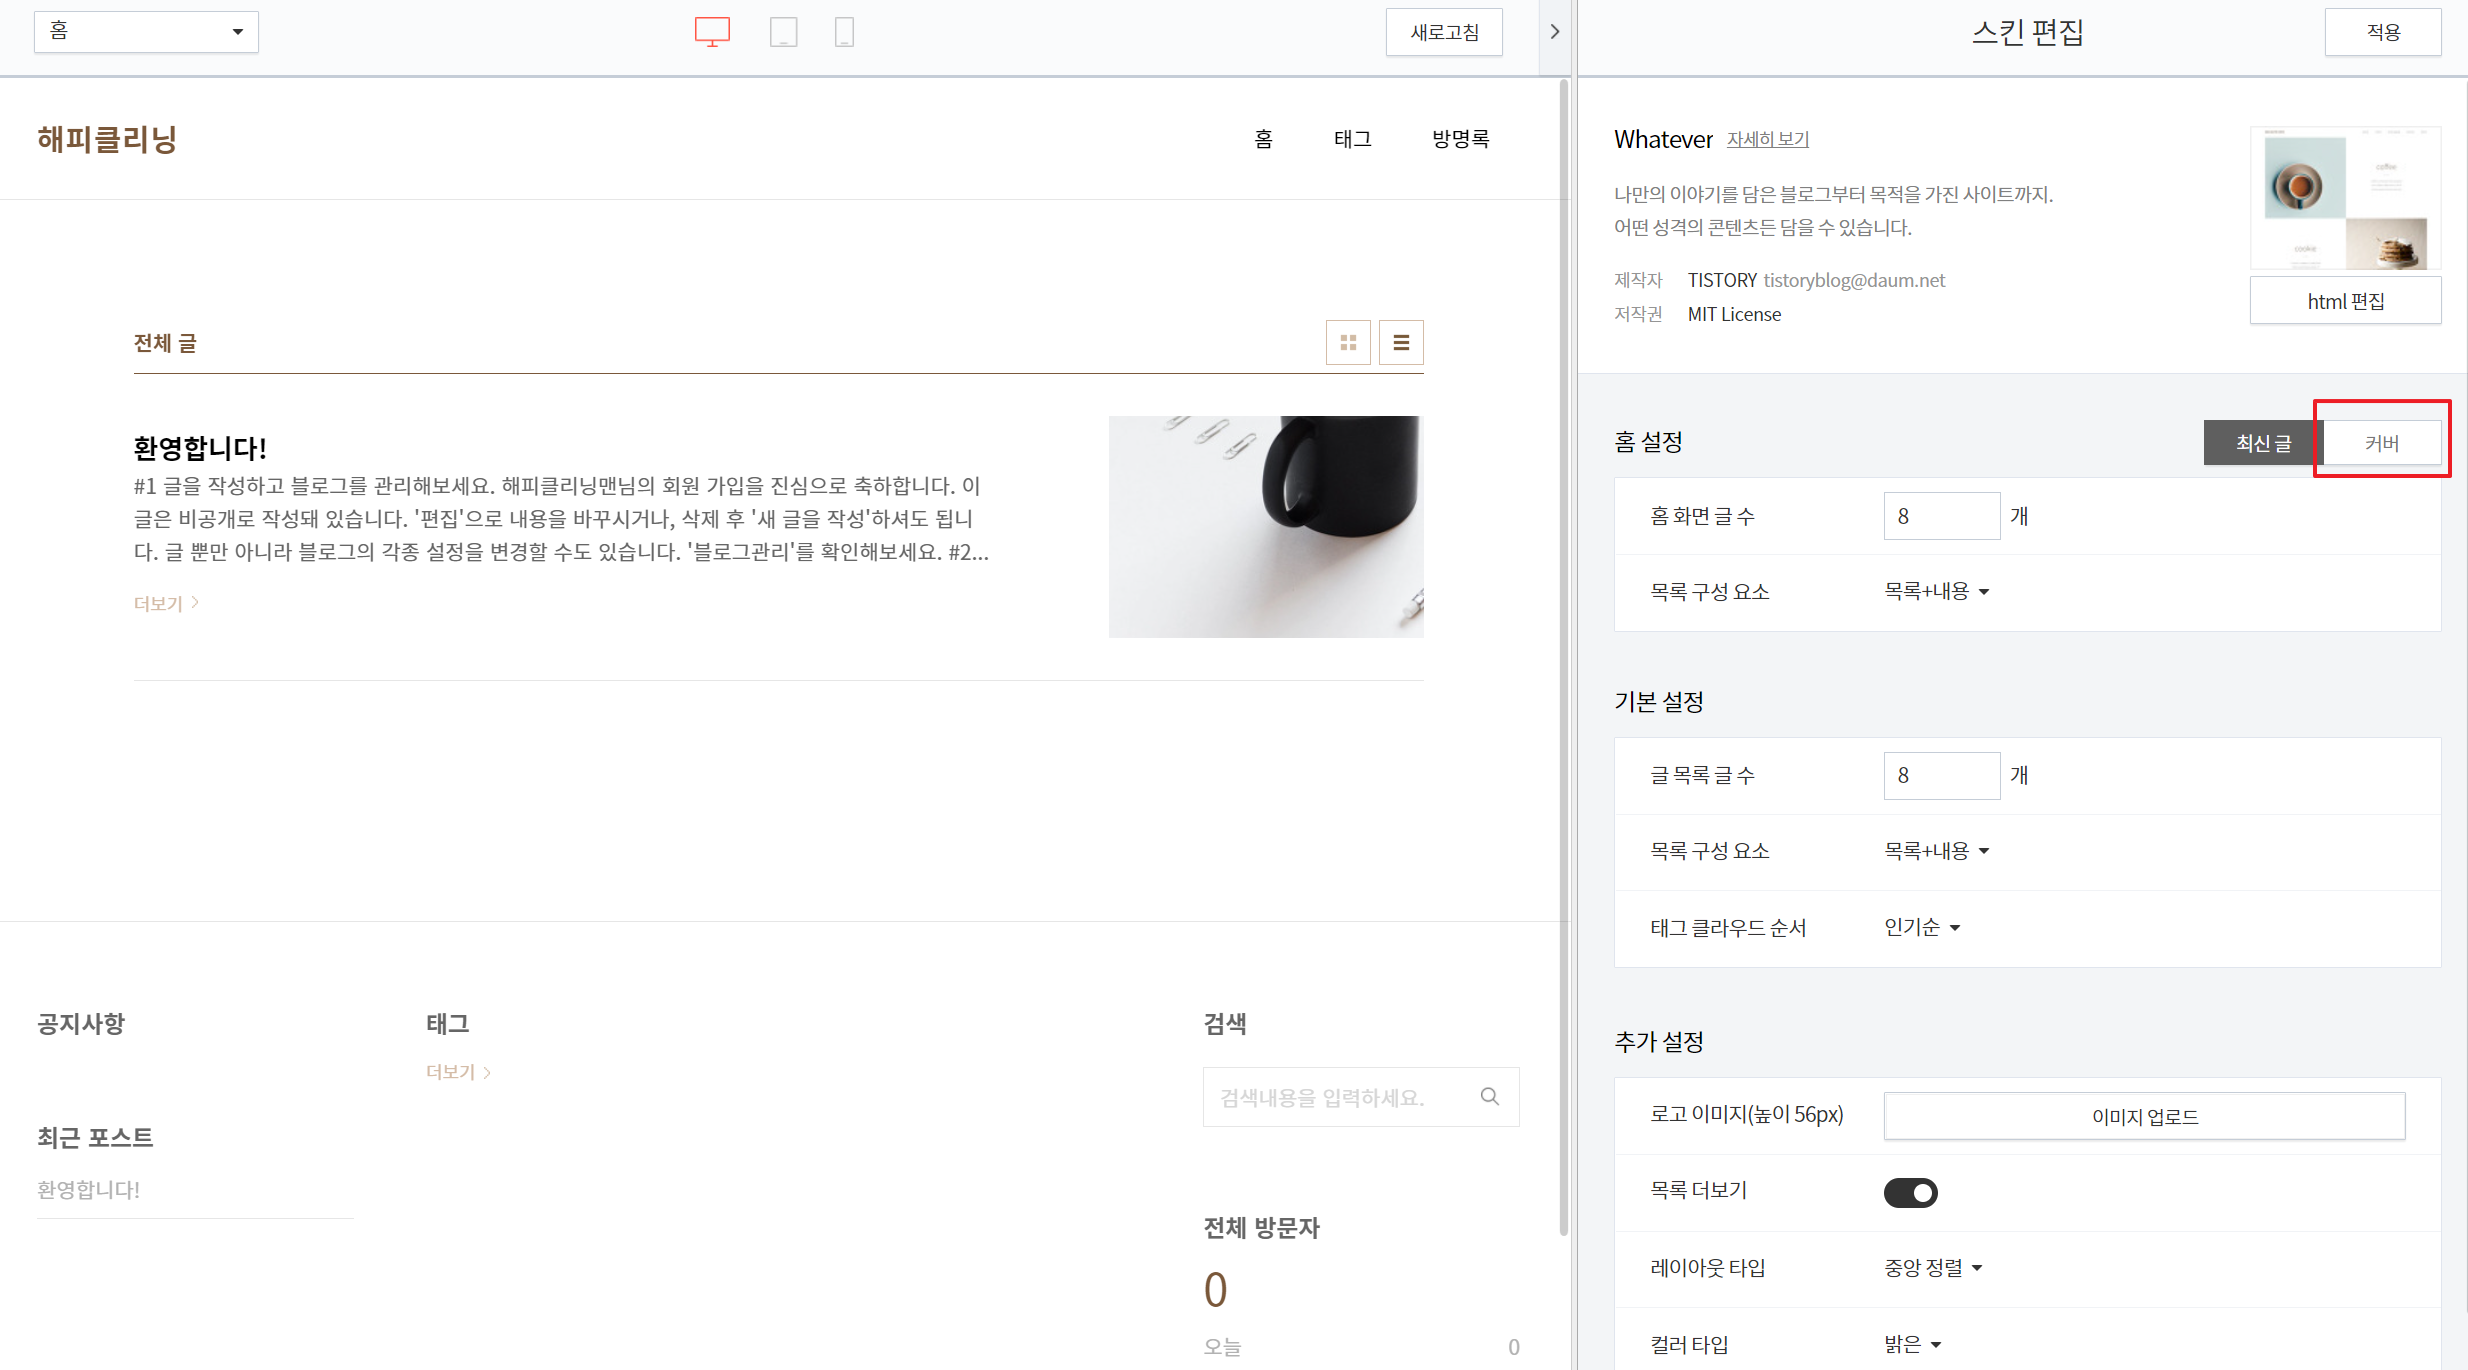2468x1370 pixels.
Task: Open 태그 클라우드 순서 dropdown
Action: click(x=1921, y=928)
